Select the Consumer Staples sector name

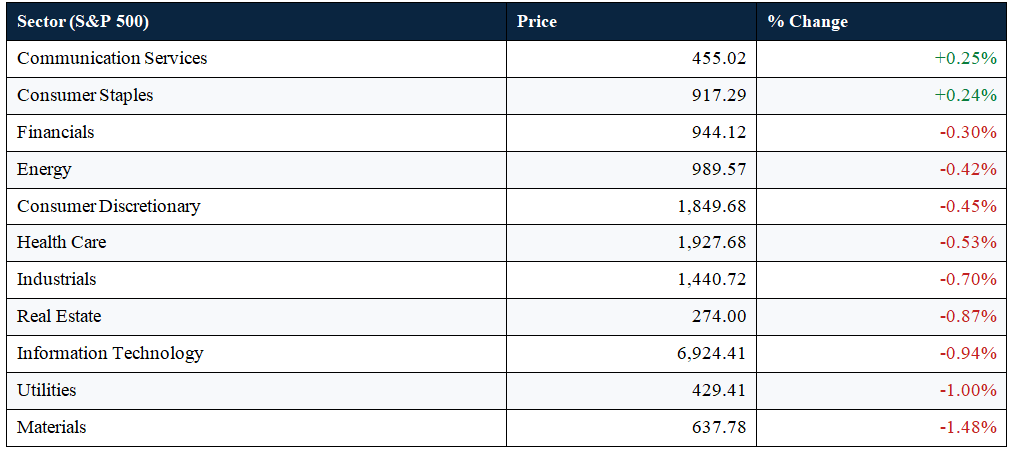(x=85, y=96)
